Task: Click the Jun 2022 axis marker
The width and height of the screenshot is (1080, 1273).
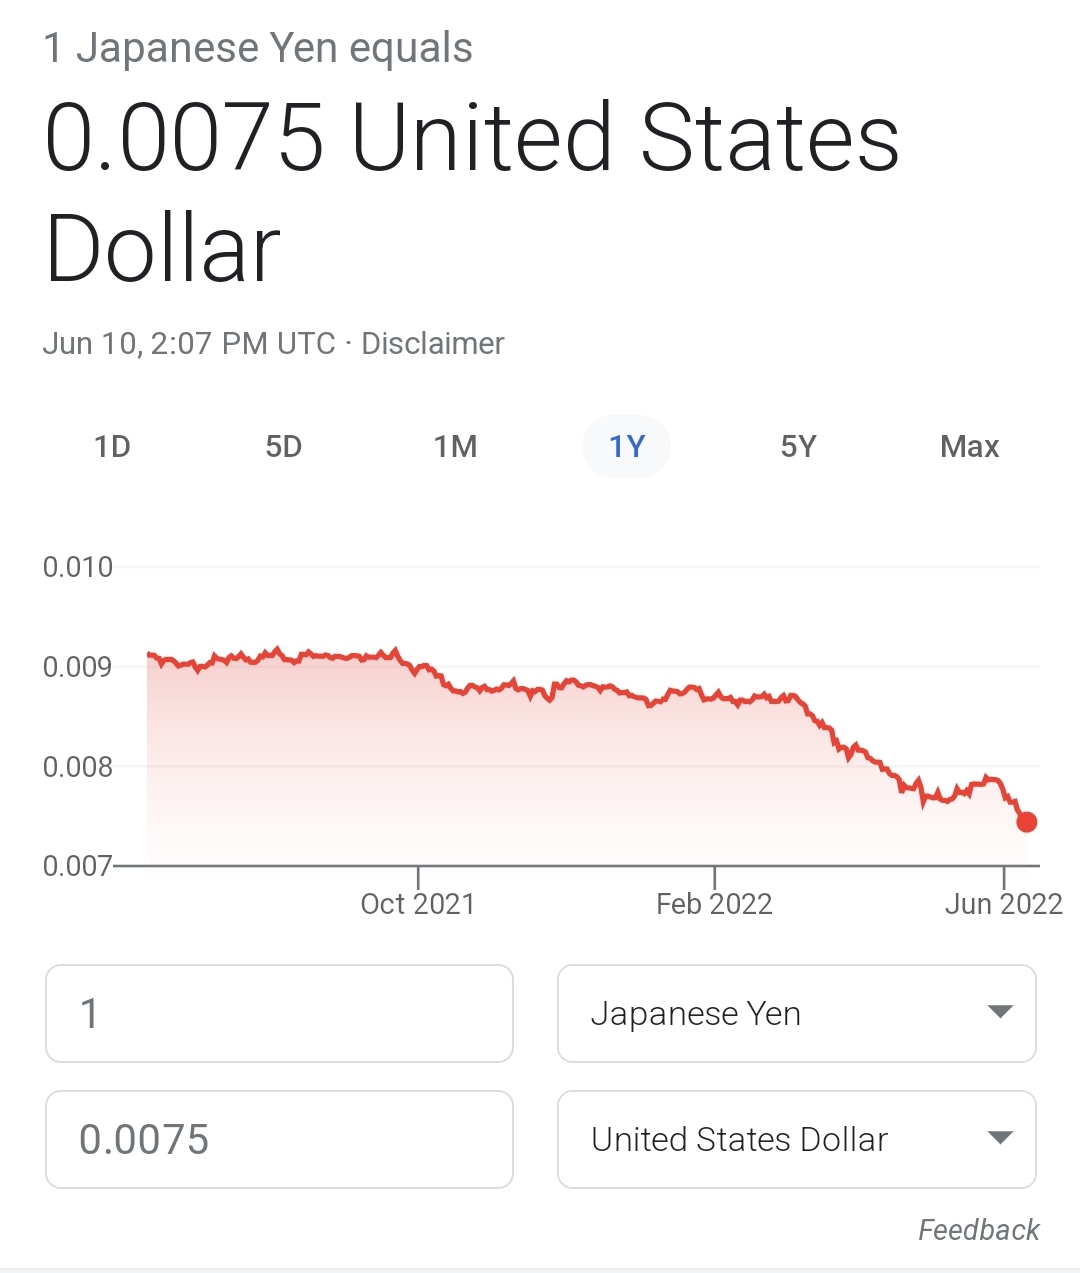Action: [x=1003, y=903]
